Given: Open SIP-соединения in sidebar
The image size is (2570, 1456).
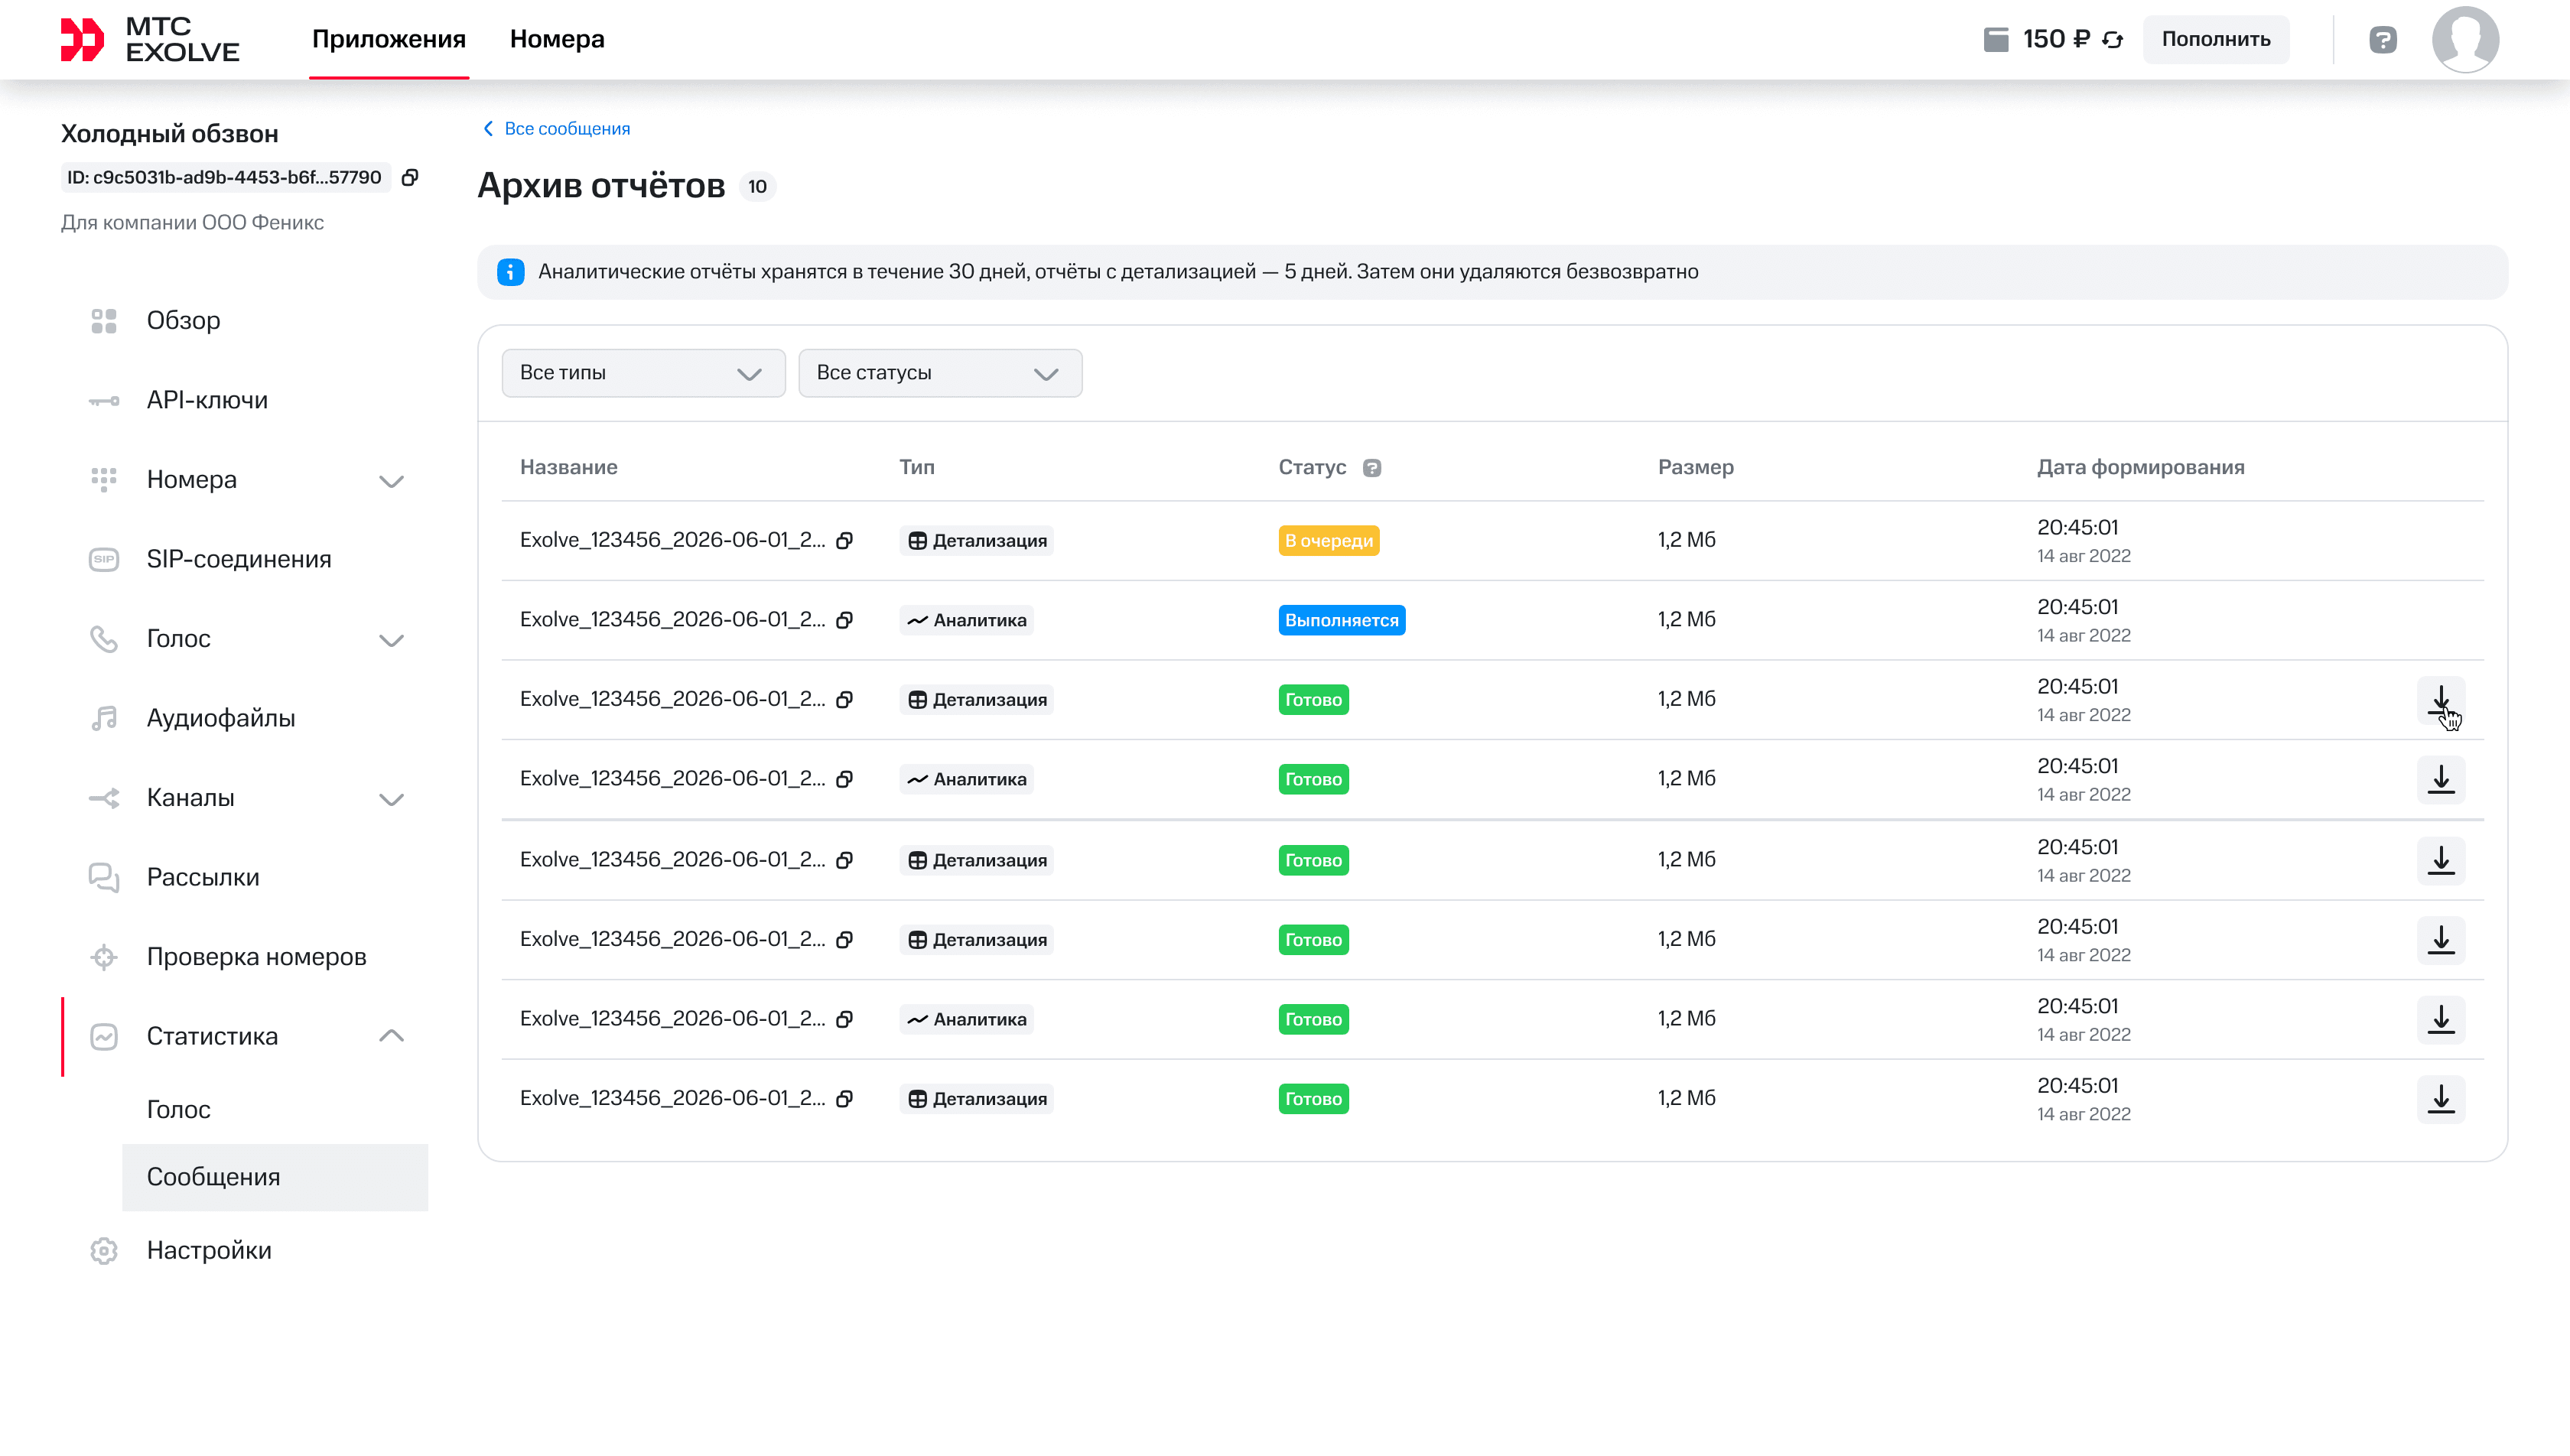Looking at the screenshot, I should [x=238, y=559].
